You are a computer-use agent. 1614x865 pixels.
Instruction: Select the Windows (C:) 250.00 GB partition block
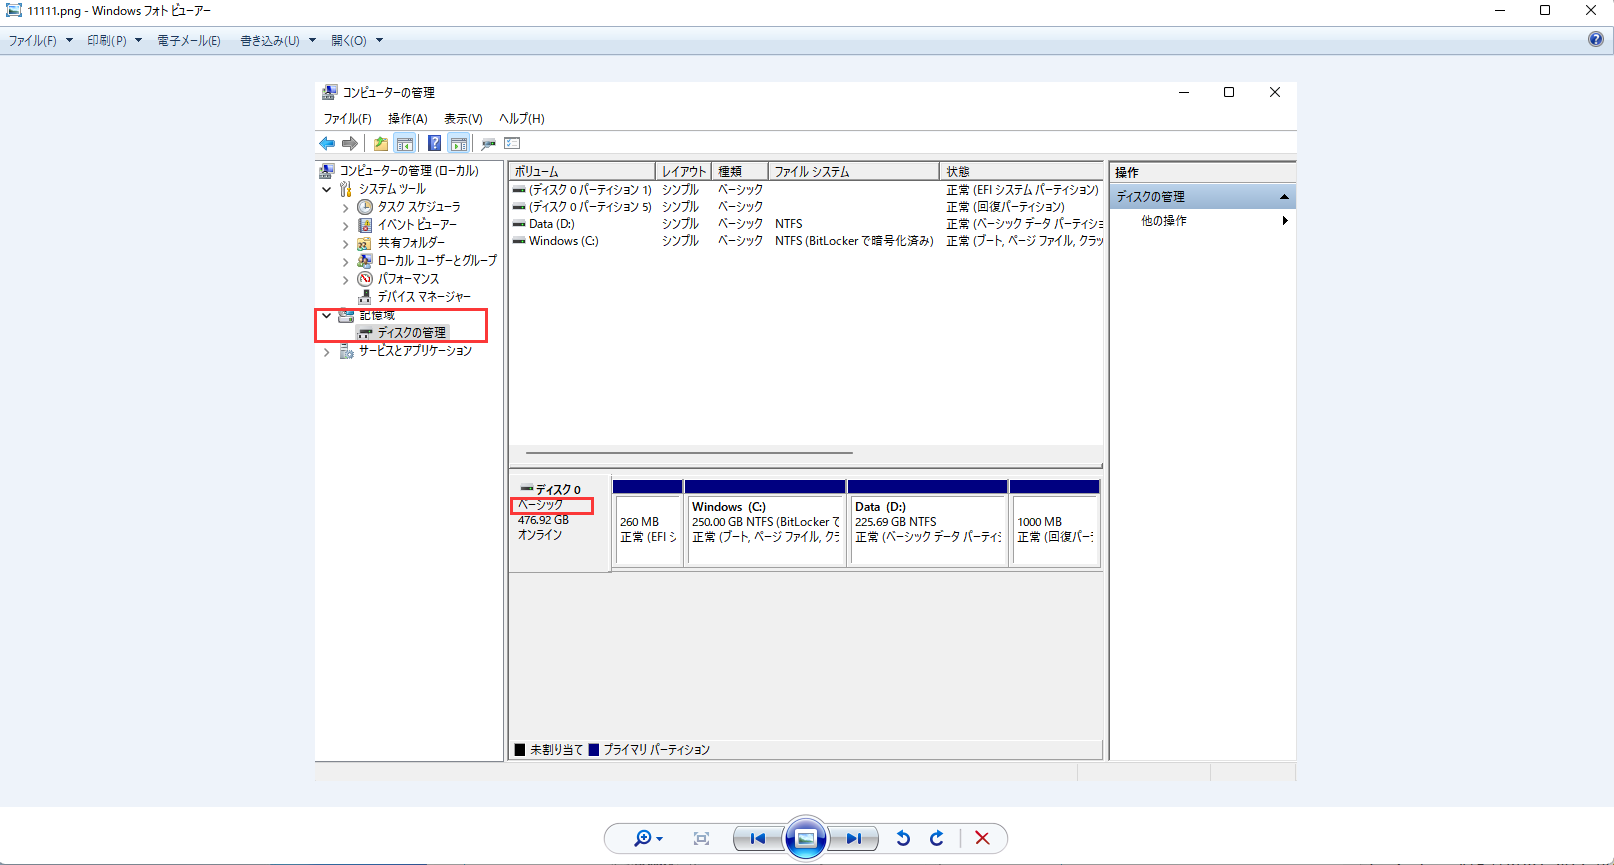pyautogui.click(x=766, y=523)
